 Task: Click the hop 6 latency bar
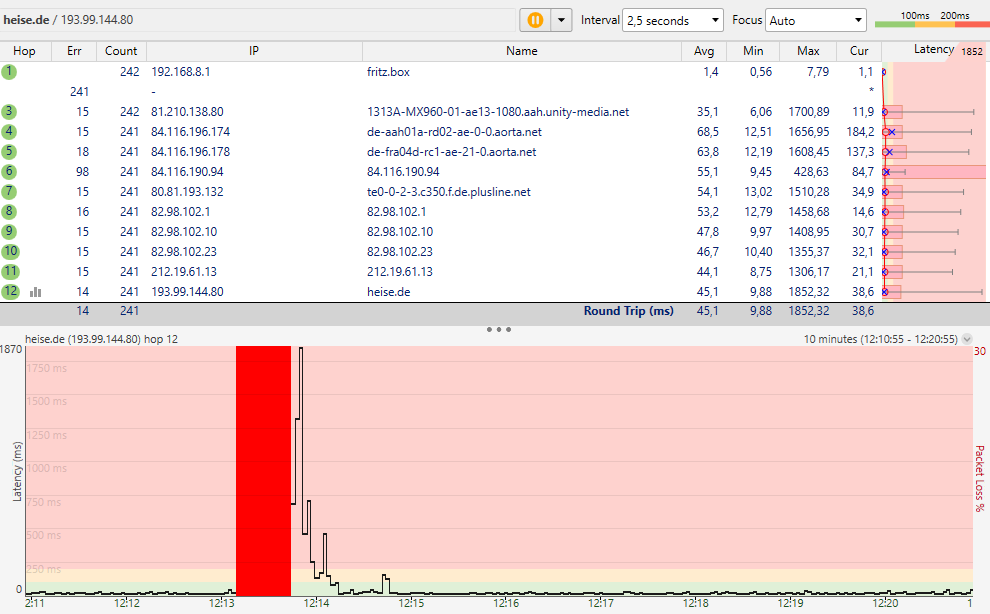click(936, 172)
